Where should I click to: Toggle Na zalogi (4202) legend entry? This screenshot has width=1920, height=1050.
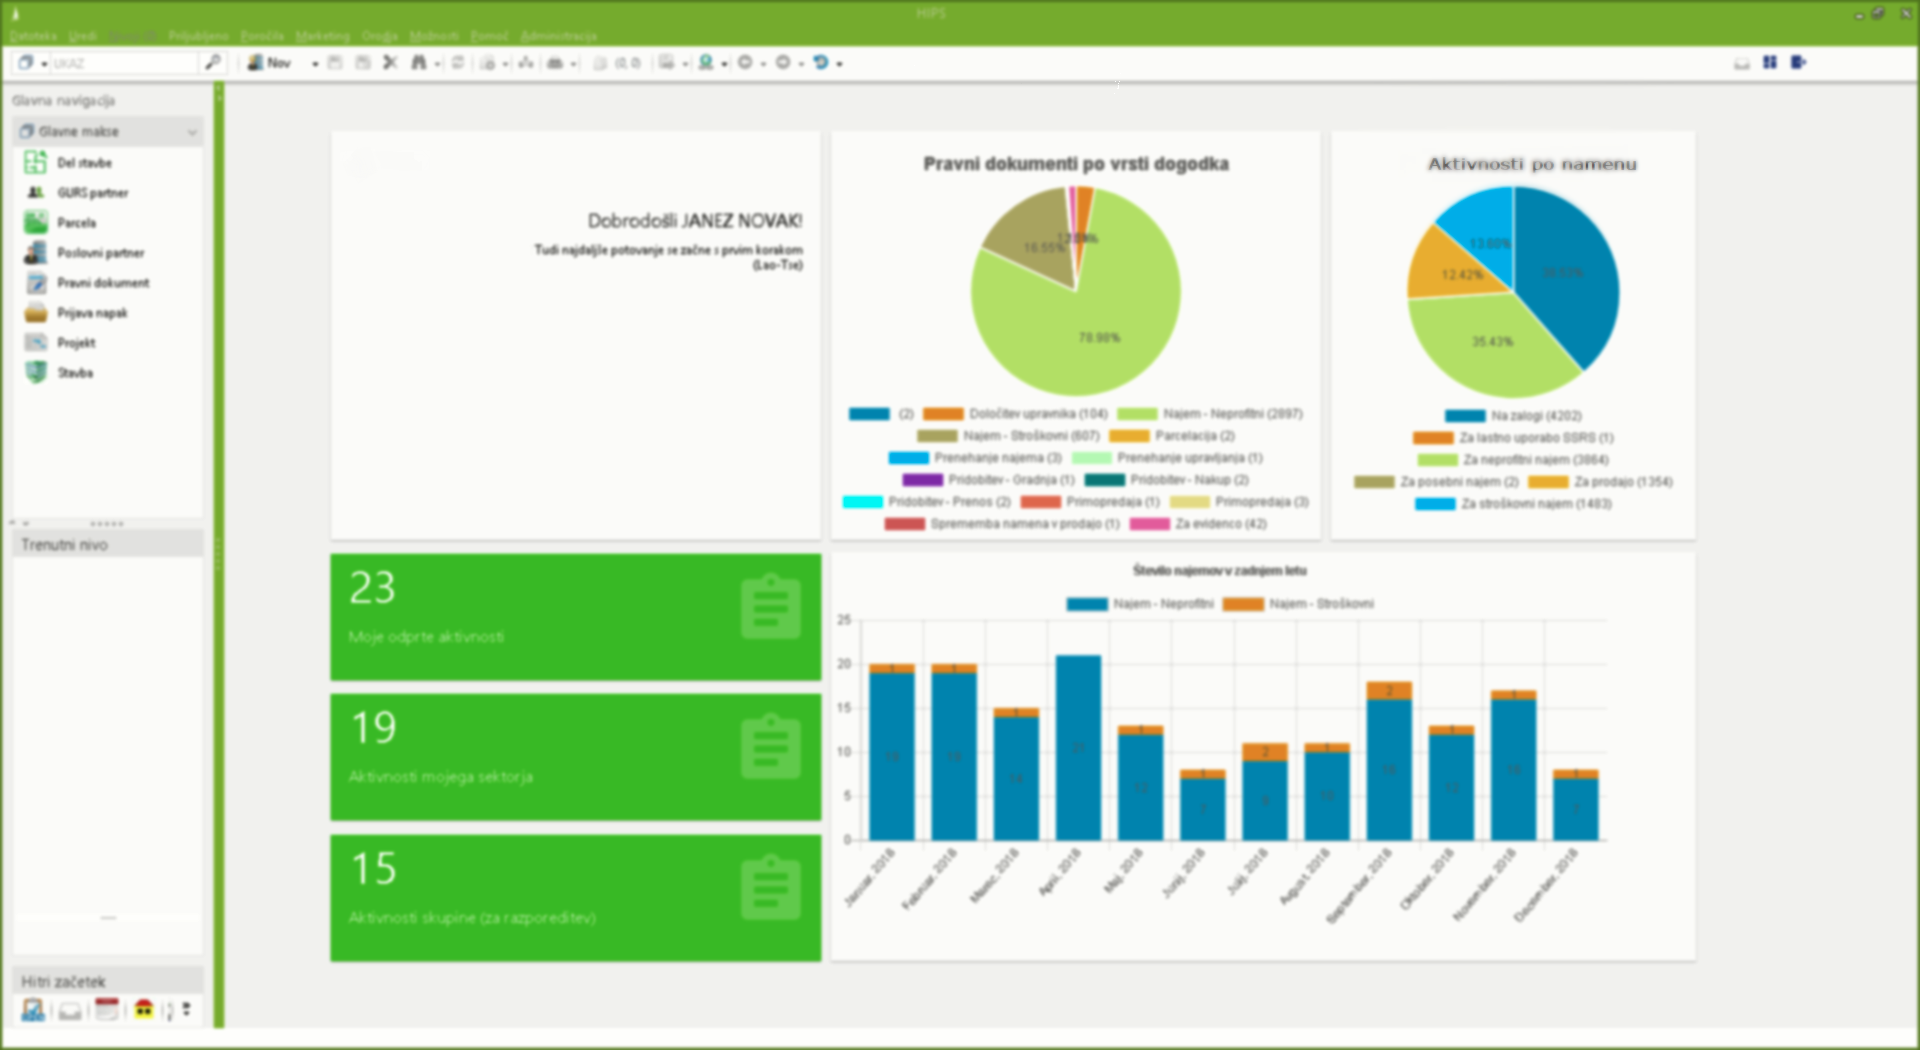point(1513,416)
